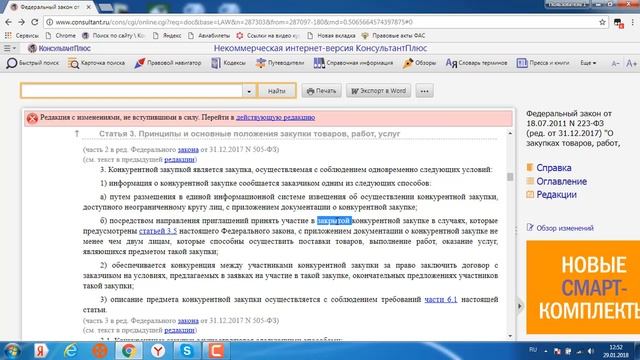Open Пресса и книги

(x=543, y=63)
